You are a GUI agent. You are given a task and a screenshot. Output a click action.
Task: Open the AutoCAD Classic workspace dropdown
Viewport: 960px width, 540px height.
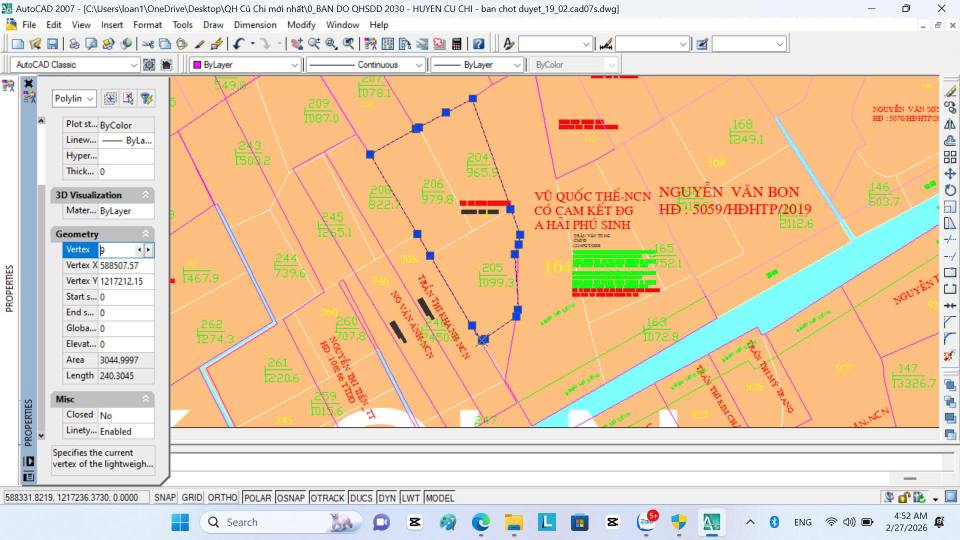133,65
